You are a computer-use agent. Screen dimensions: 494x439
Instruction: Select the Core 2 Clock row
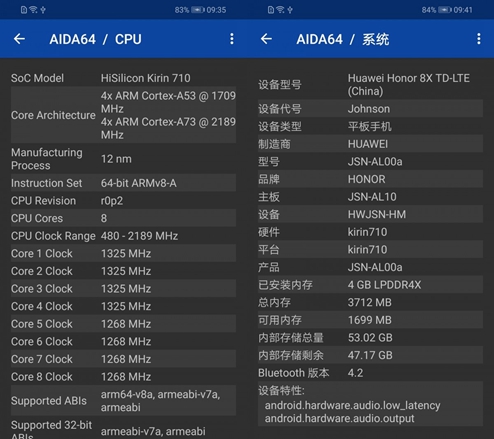point(123,271)
